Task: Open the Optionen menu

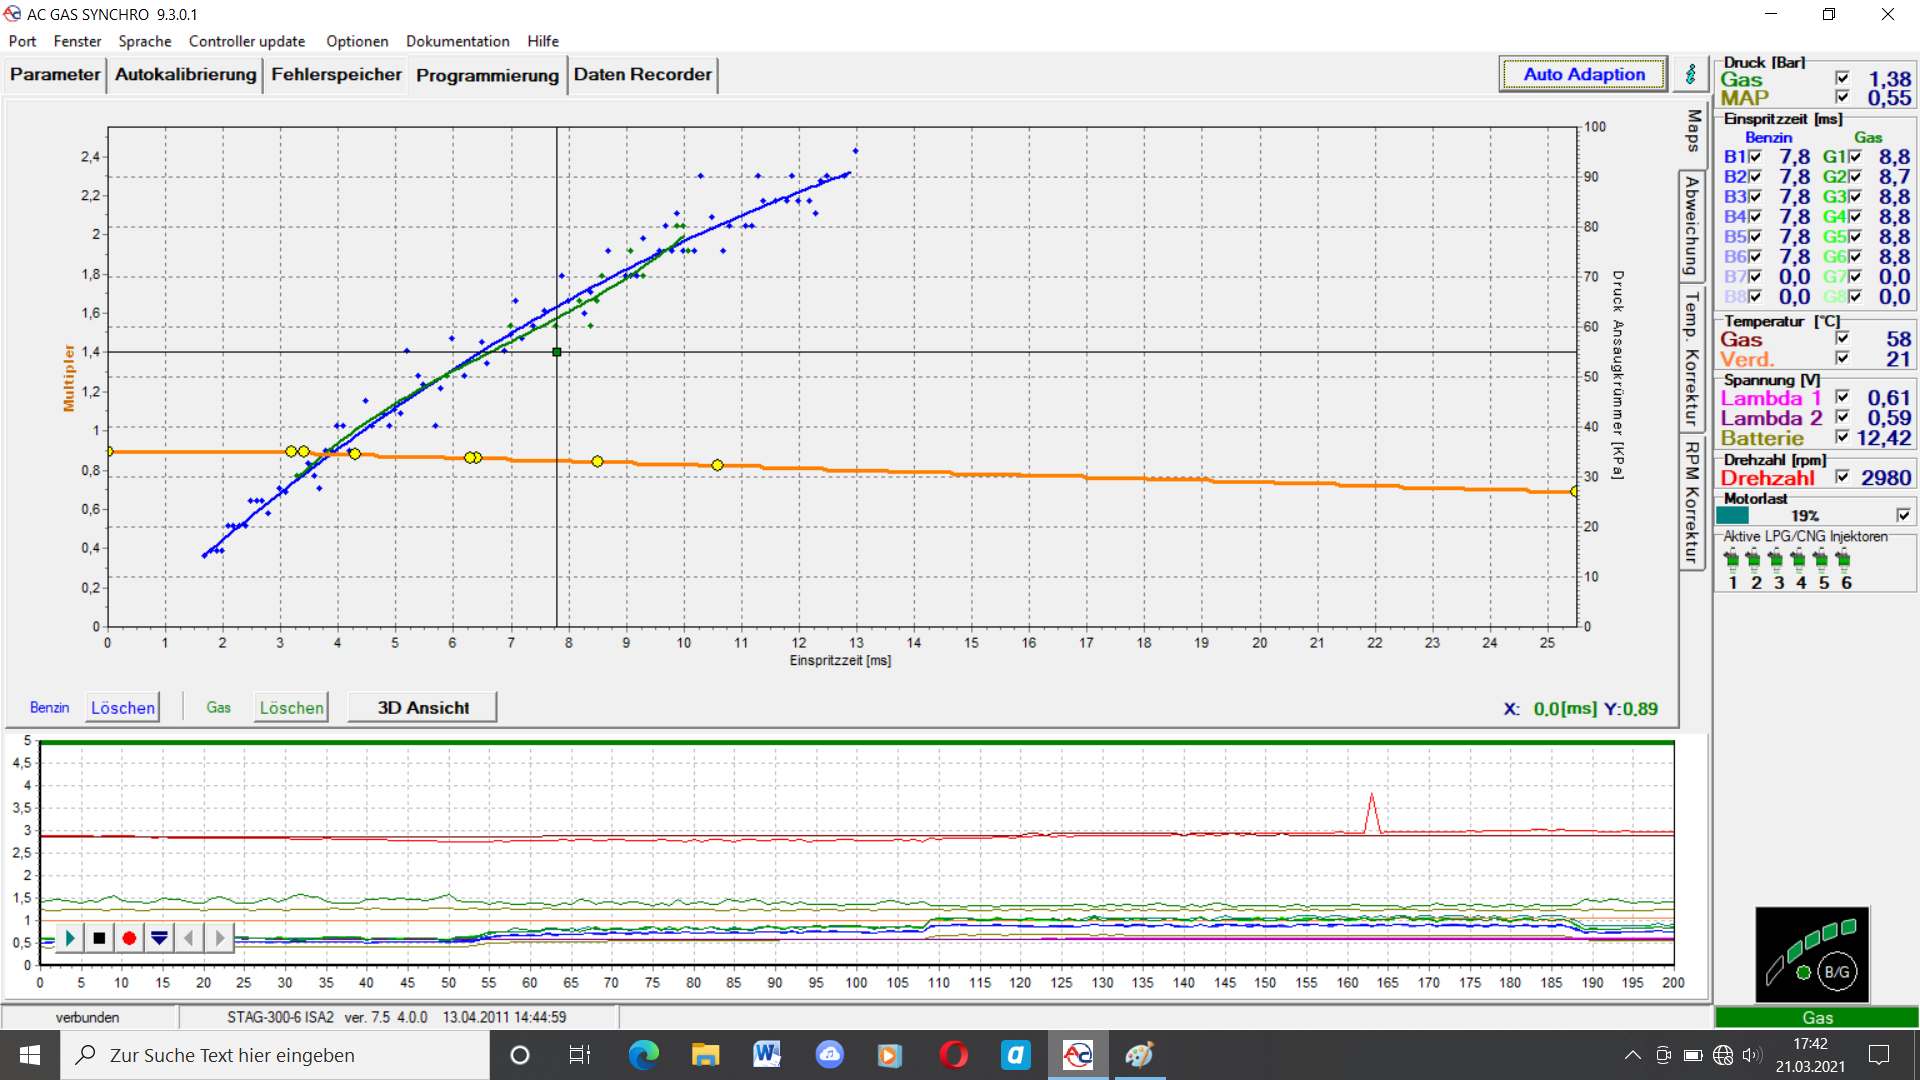Action: (x=357, y=41)
